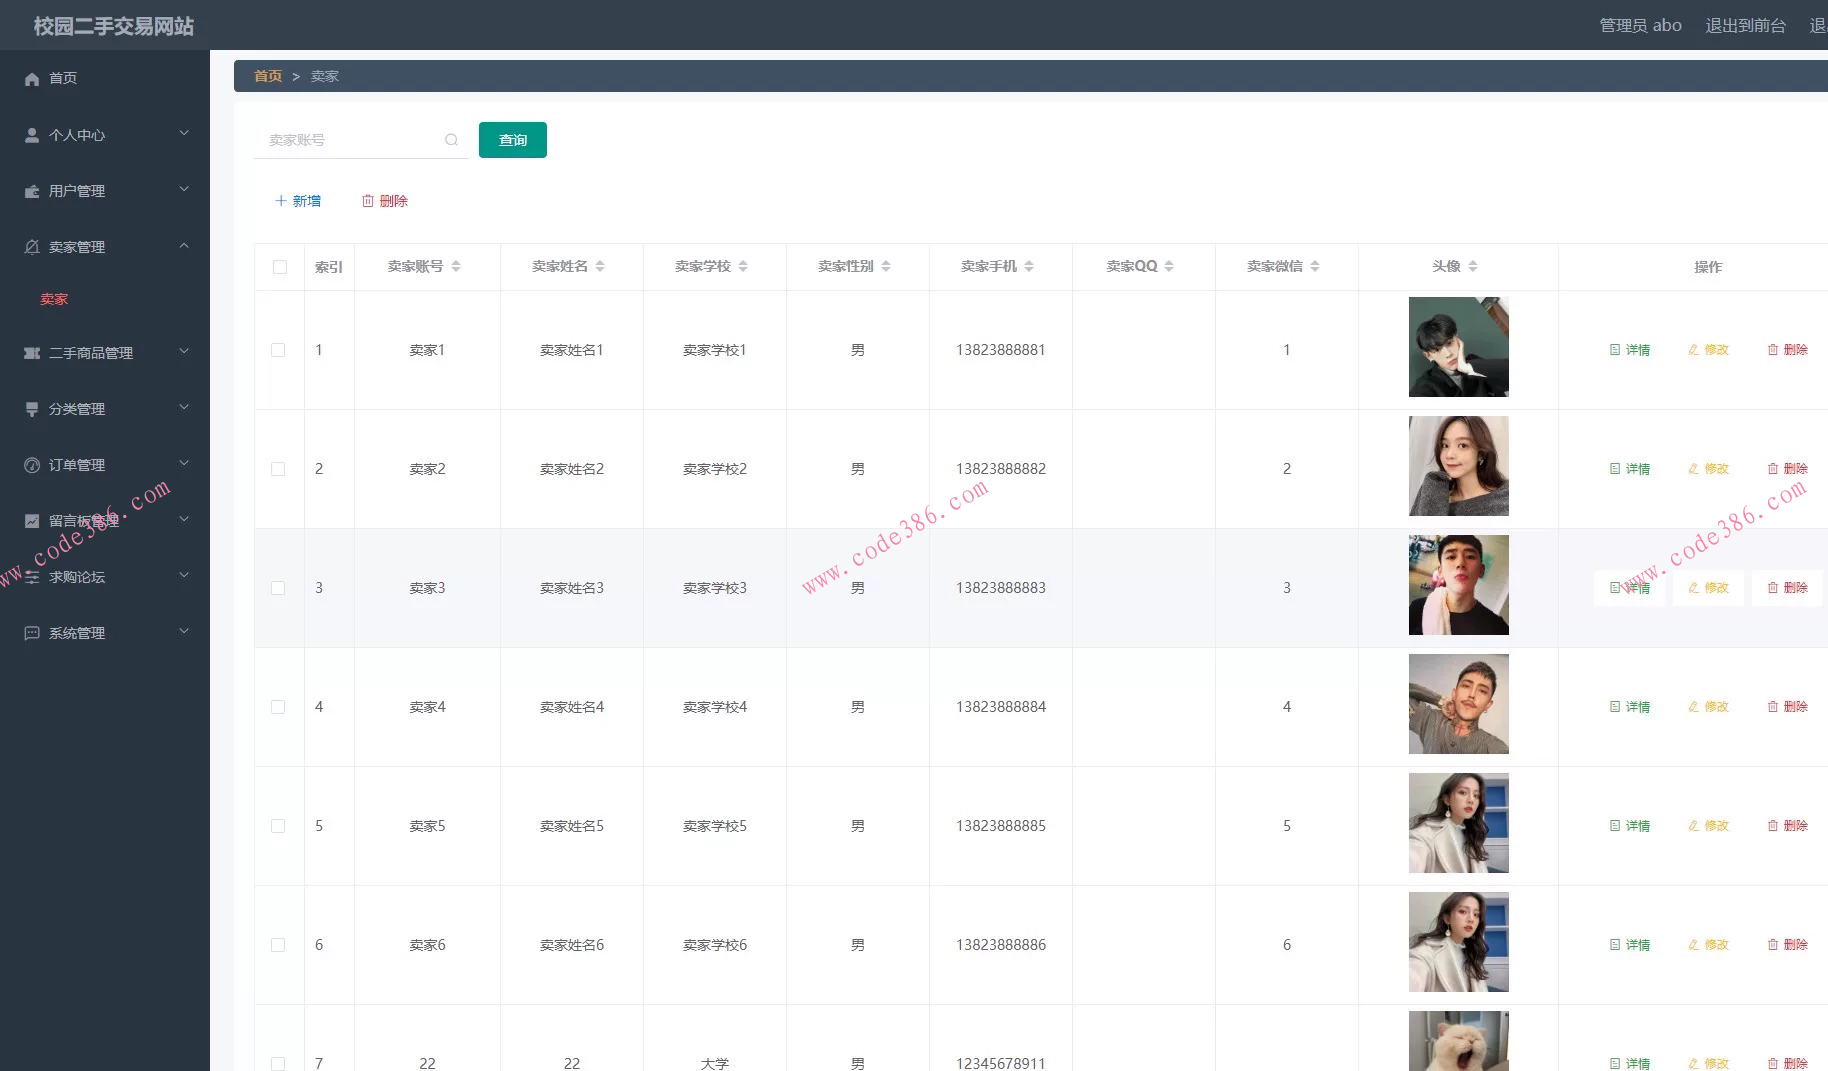
Task: Click the sort arrows on 卖家账号 column
Action: coord(456,266)
